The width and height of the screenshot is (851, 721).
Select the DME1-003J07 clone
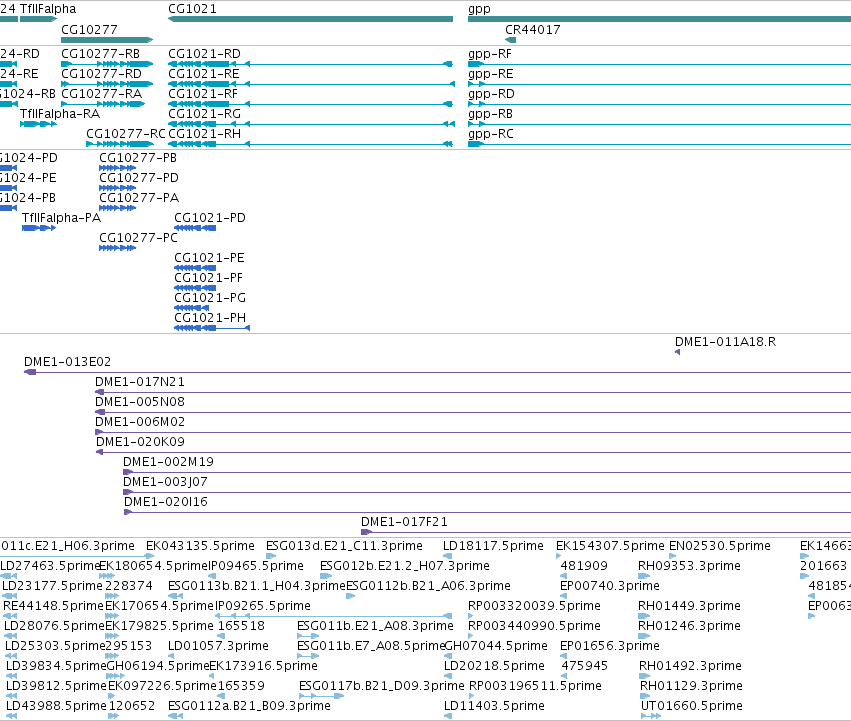point(487,492)
